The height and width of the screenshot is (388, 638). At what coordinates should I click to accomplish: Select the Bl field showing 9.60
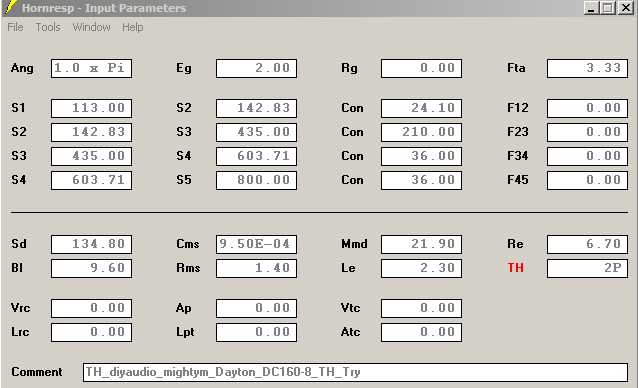point(92,268)
